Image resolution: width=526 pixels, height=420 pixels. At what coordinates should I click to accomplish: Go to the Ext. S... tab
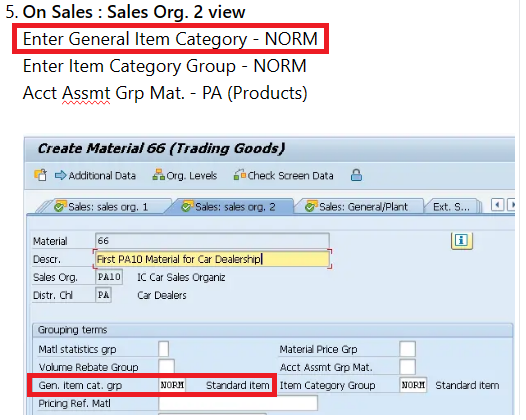pyautogui.click(x=451, y=207)
